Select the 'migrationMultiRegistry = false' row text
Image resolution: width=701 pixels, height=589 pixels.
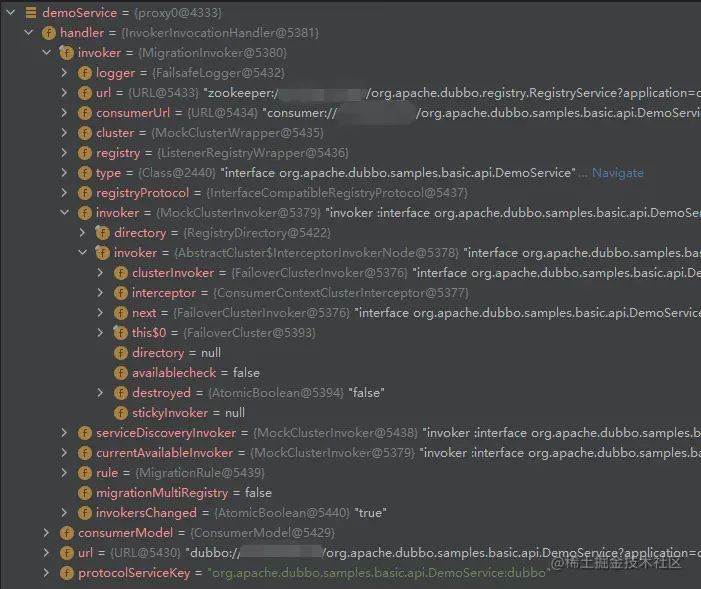(184, 493)
